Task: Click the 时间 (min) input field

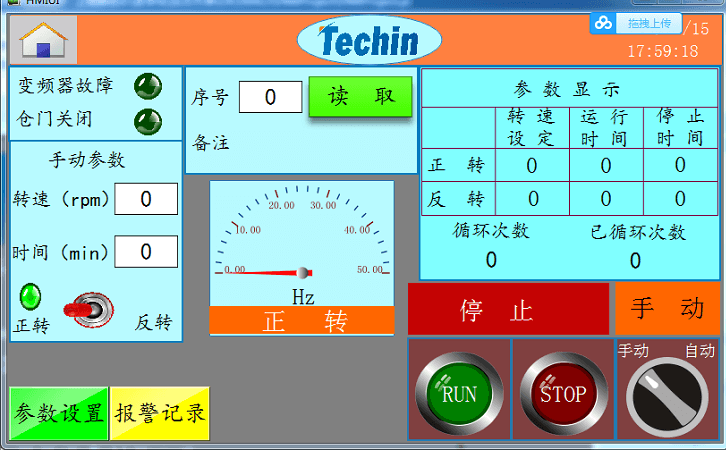Action: [x=146, y=252]
